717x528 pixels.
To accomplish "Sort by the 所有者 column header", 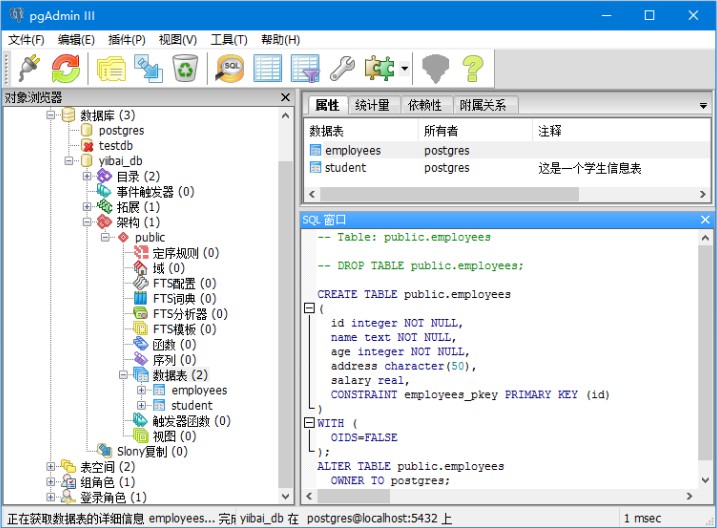I will pyautogui.click(x=475, y=131).
